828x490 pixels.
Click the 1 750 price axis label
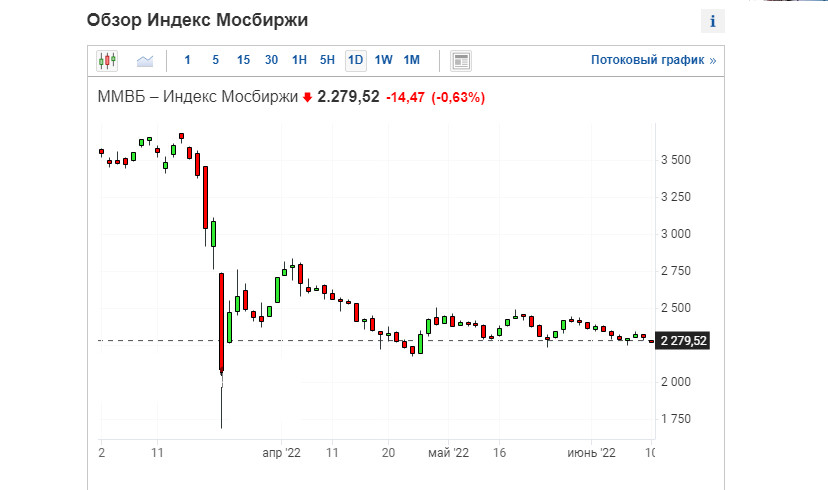[675, 419]
